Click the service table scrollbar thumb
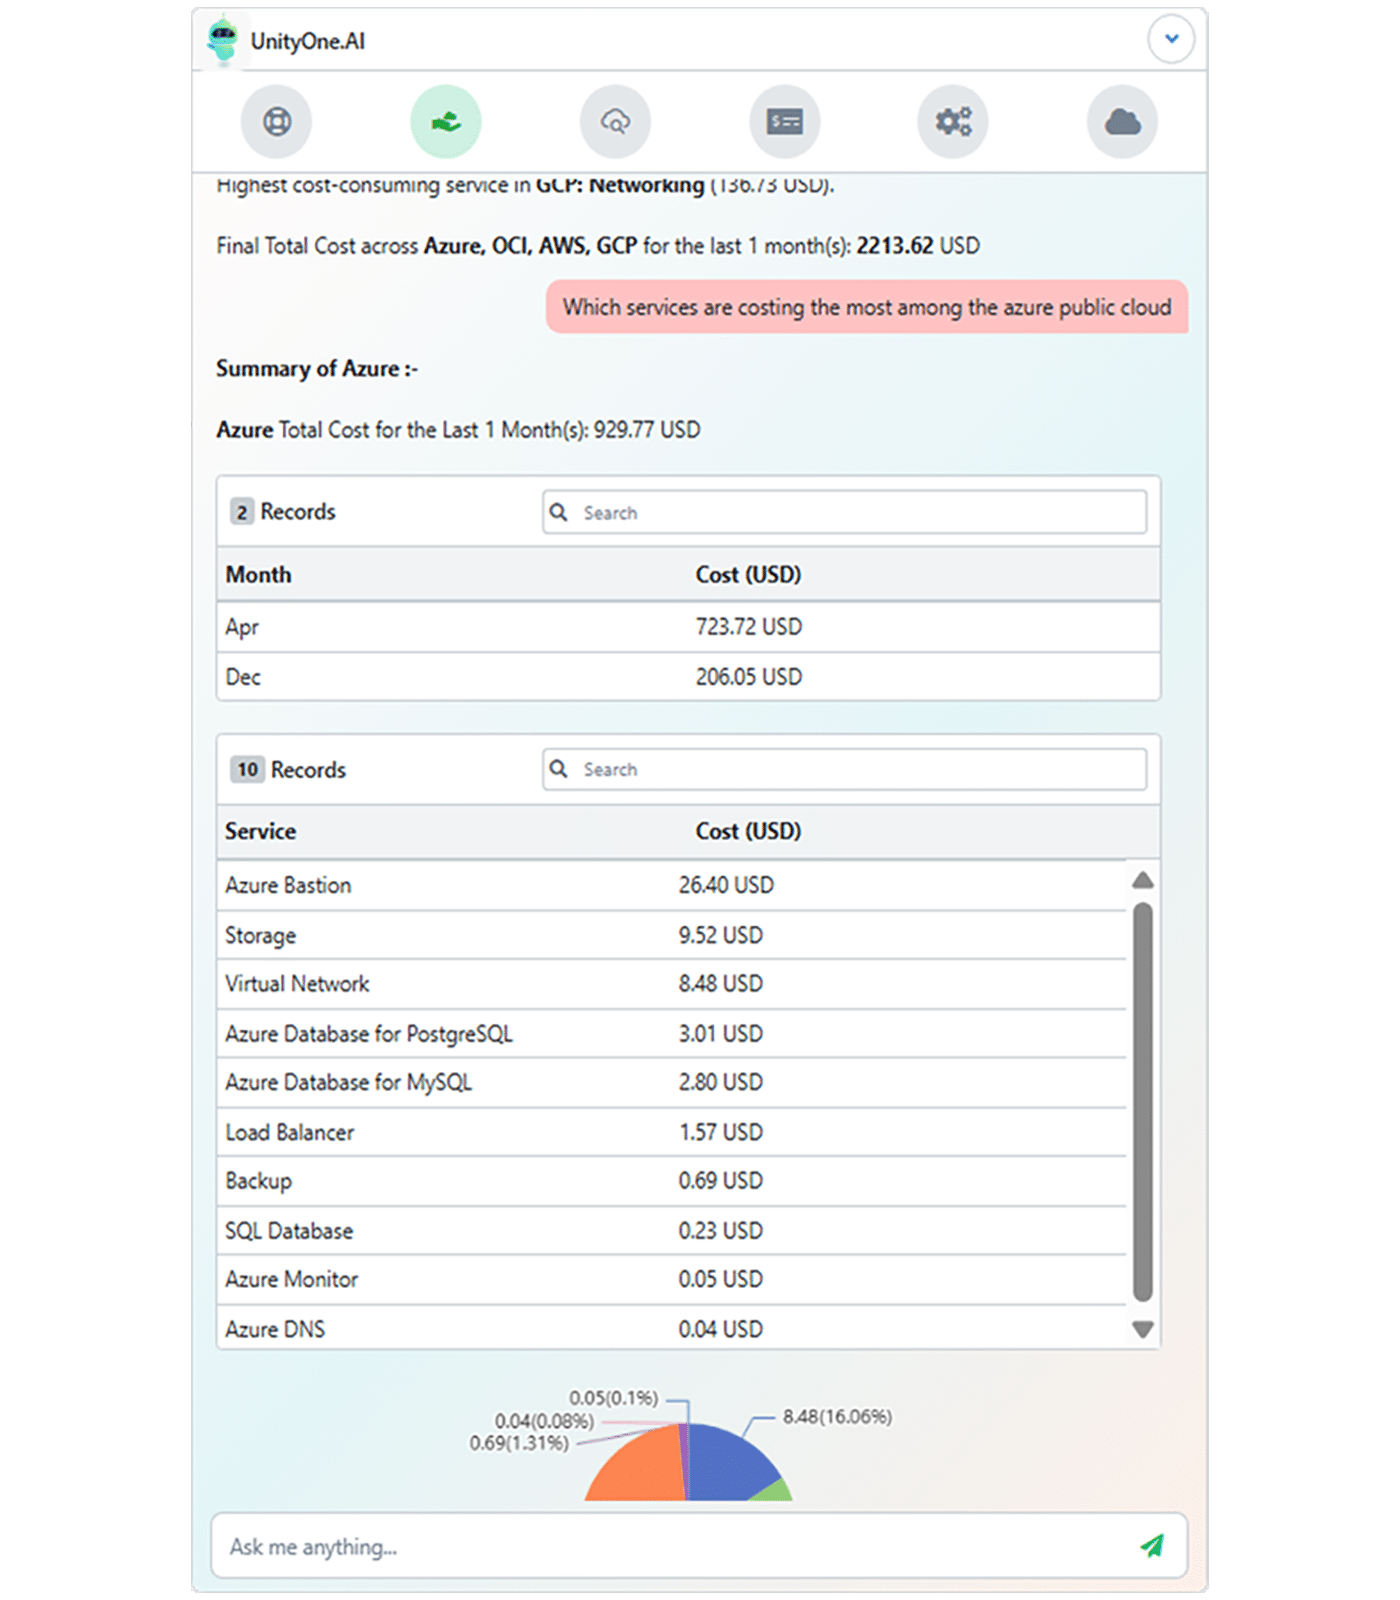 pyautogui.click(x=1143, y=1100)
